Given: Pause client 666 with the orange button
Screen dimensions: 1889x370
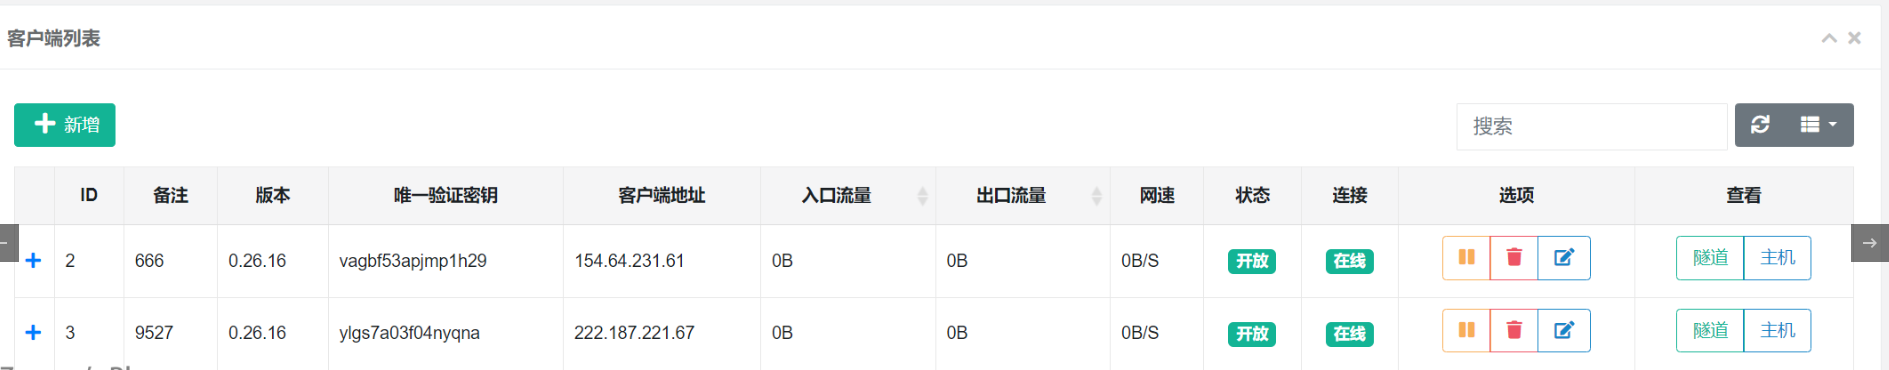Looking at the screenshot, I should 1466,258.
